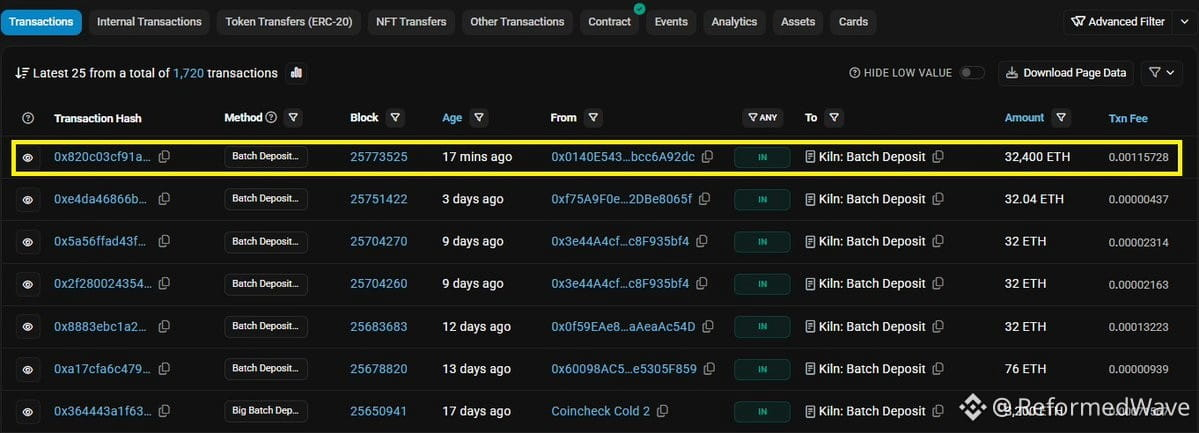Open the Events tab
The width and height of the screenshot is (1199, 433).
coord(671,21)
